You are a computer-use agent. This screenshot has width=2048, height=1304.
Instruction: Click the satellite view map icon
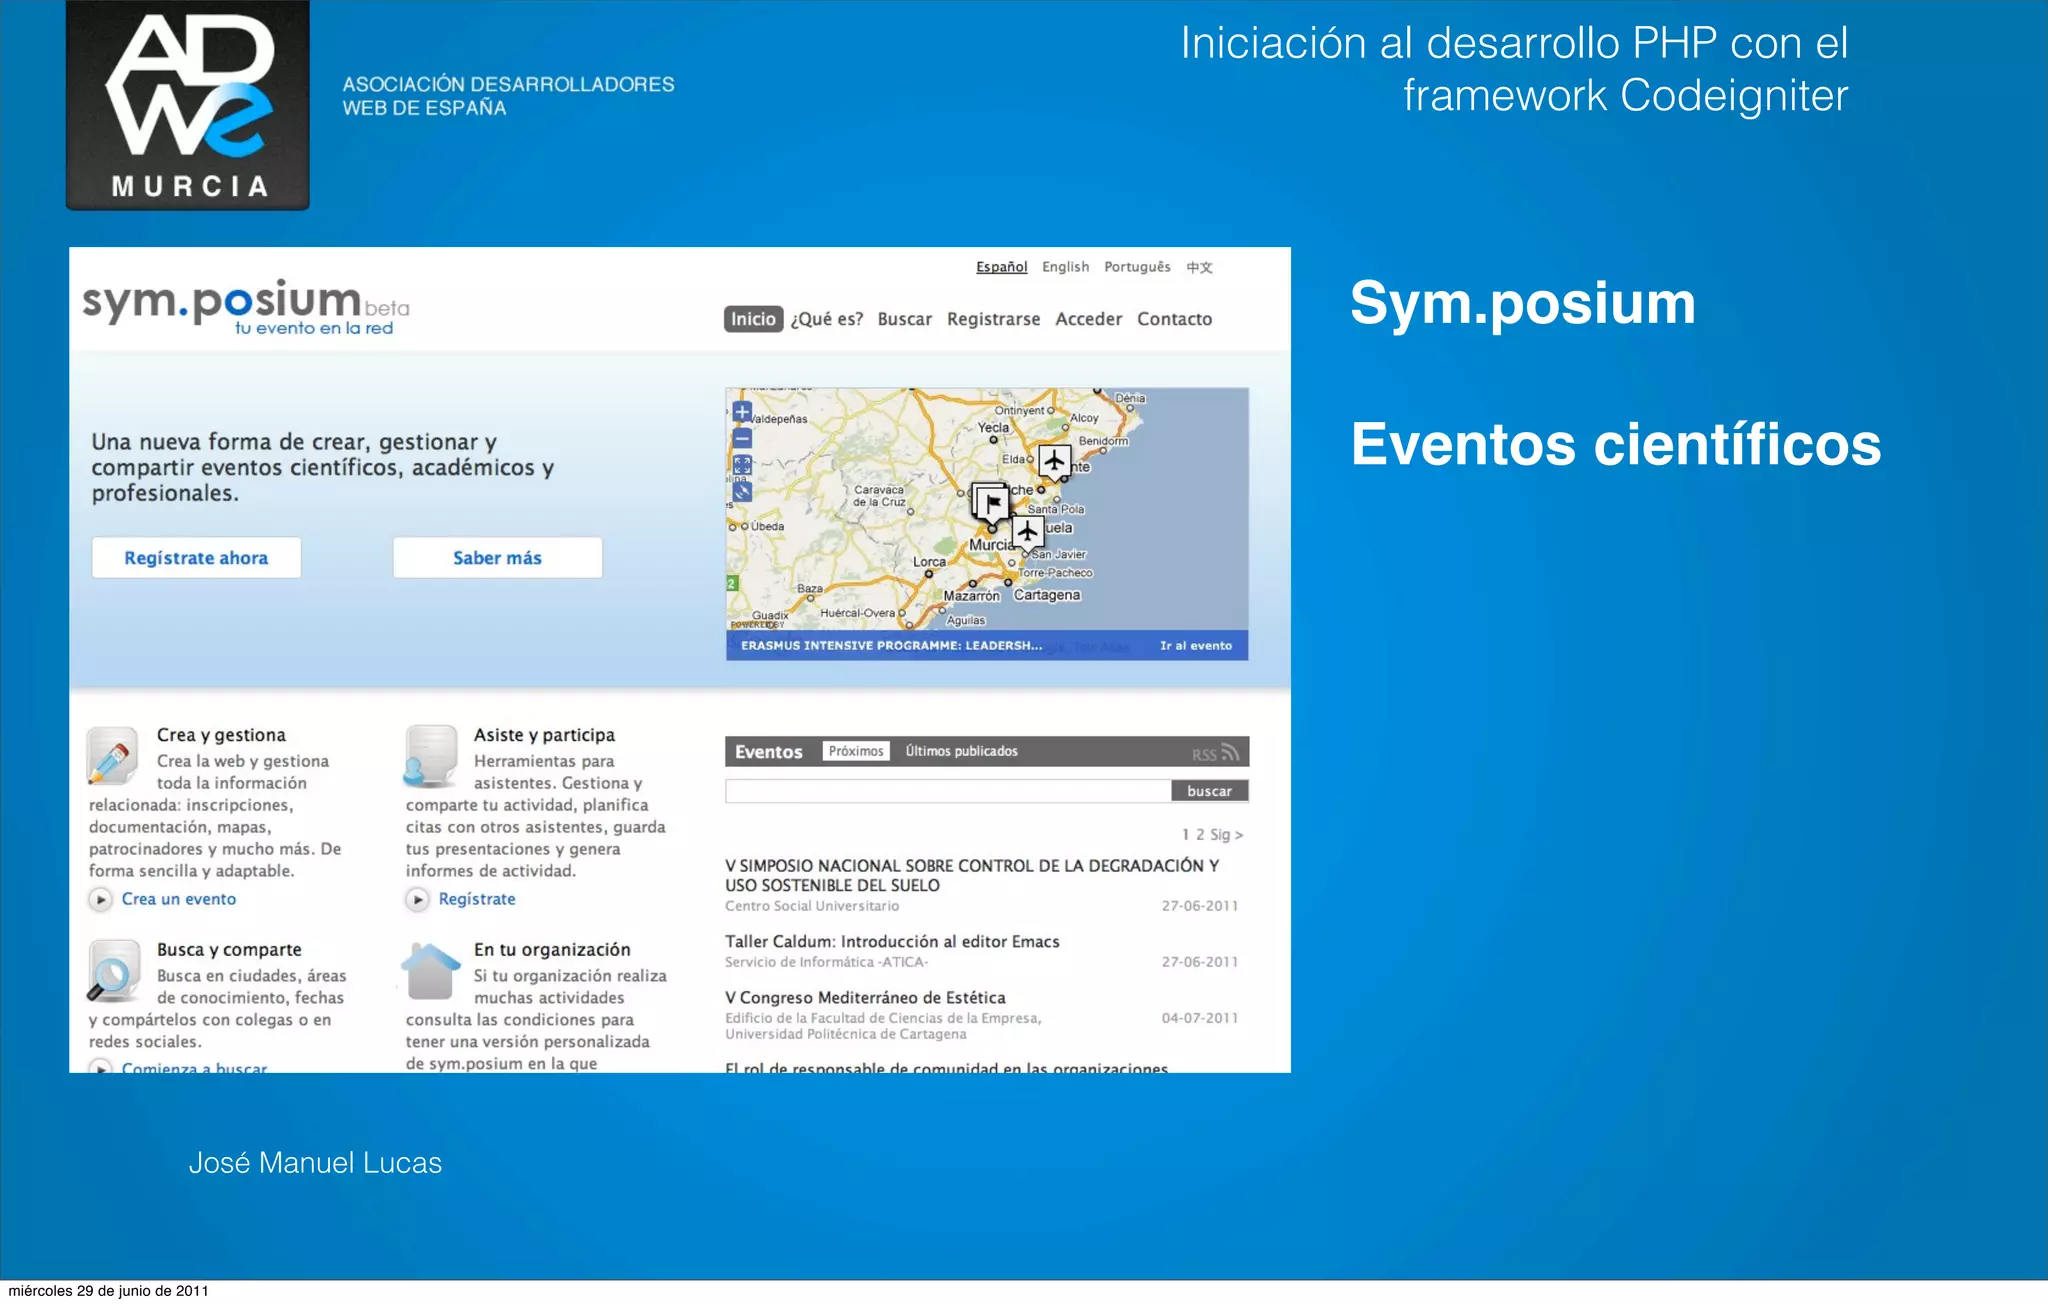[742, 492]
